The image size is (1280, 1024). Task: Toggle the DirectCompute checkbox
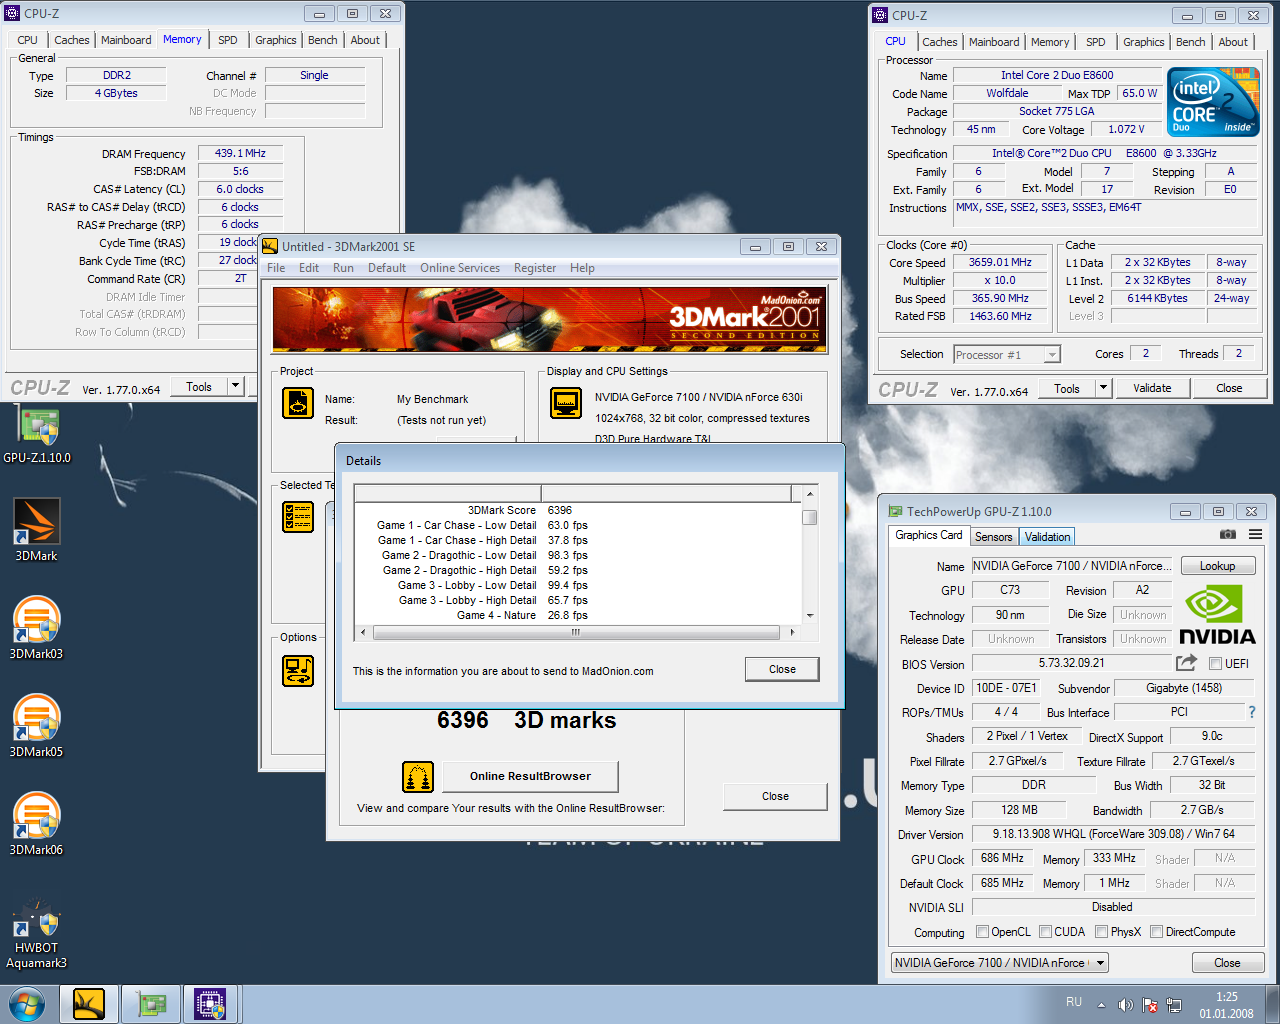1156,931
